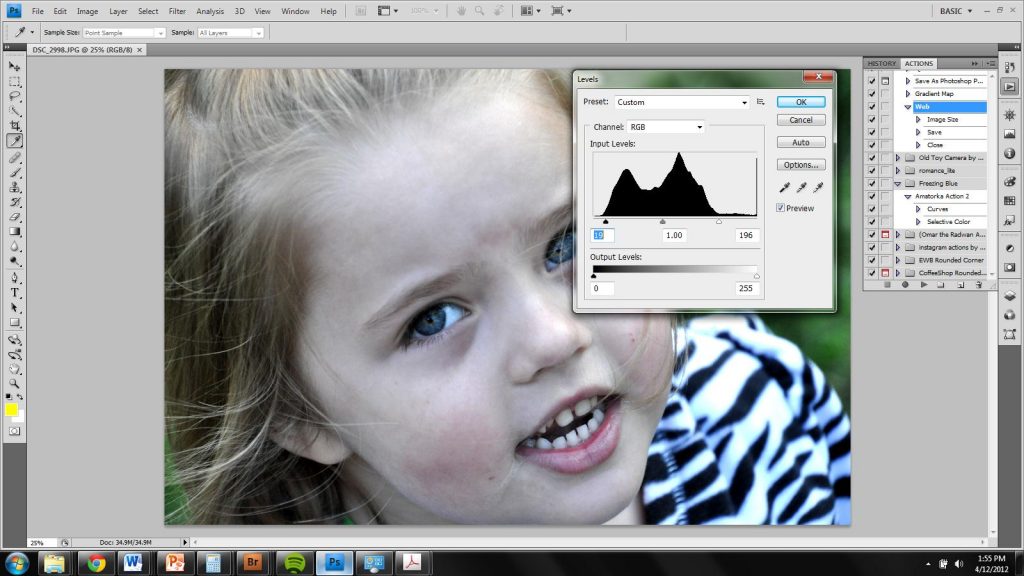Pick the black point eyedropper in Levels

click(785, 187)
